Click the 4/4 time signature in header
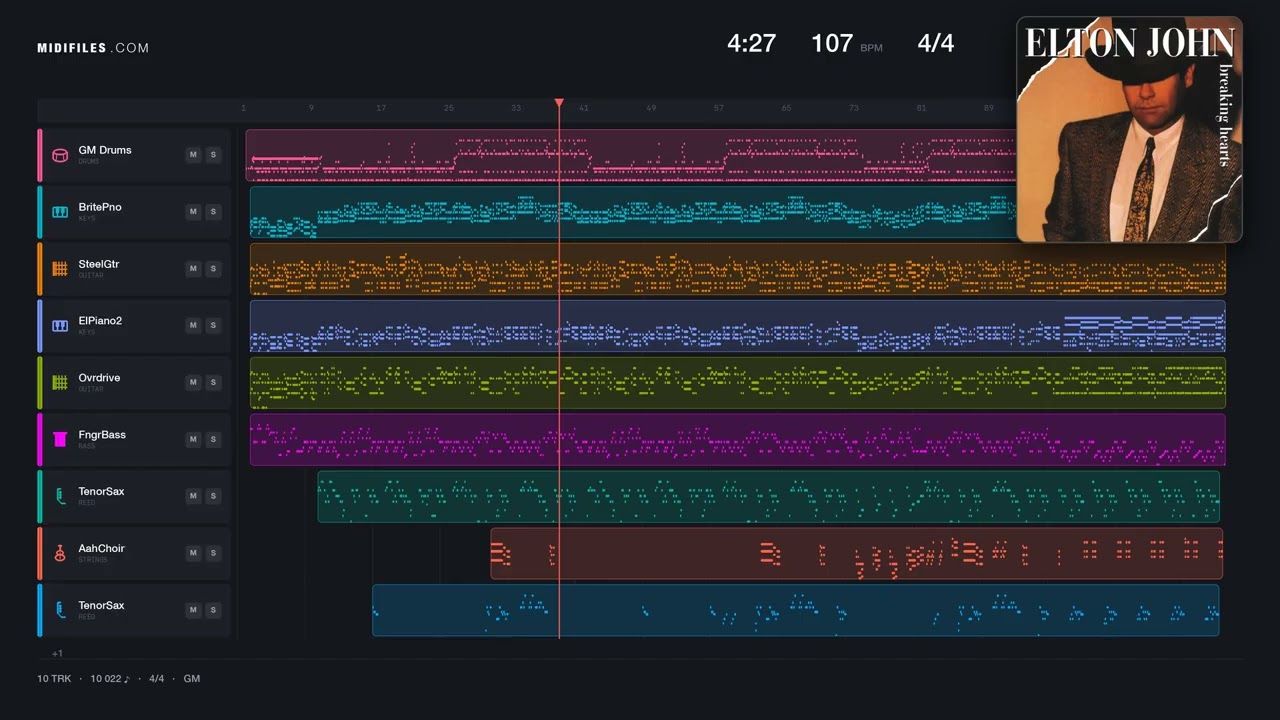 (936, 44)
